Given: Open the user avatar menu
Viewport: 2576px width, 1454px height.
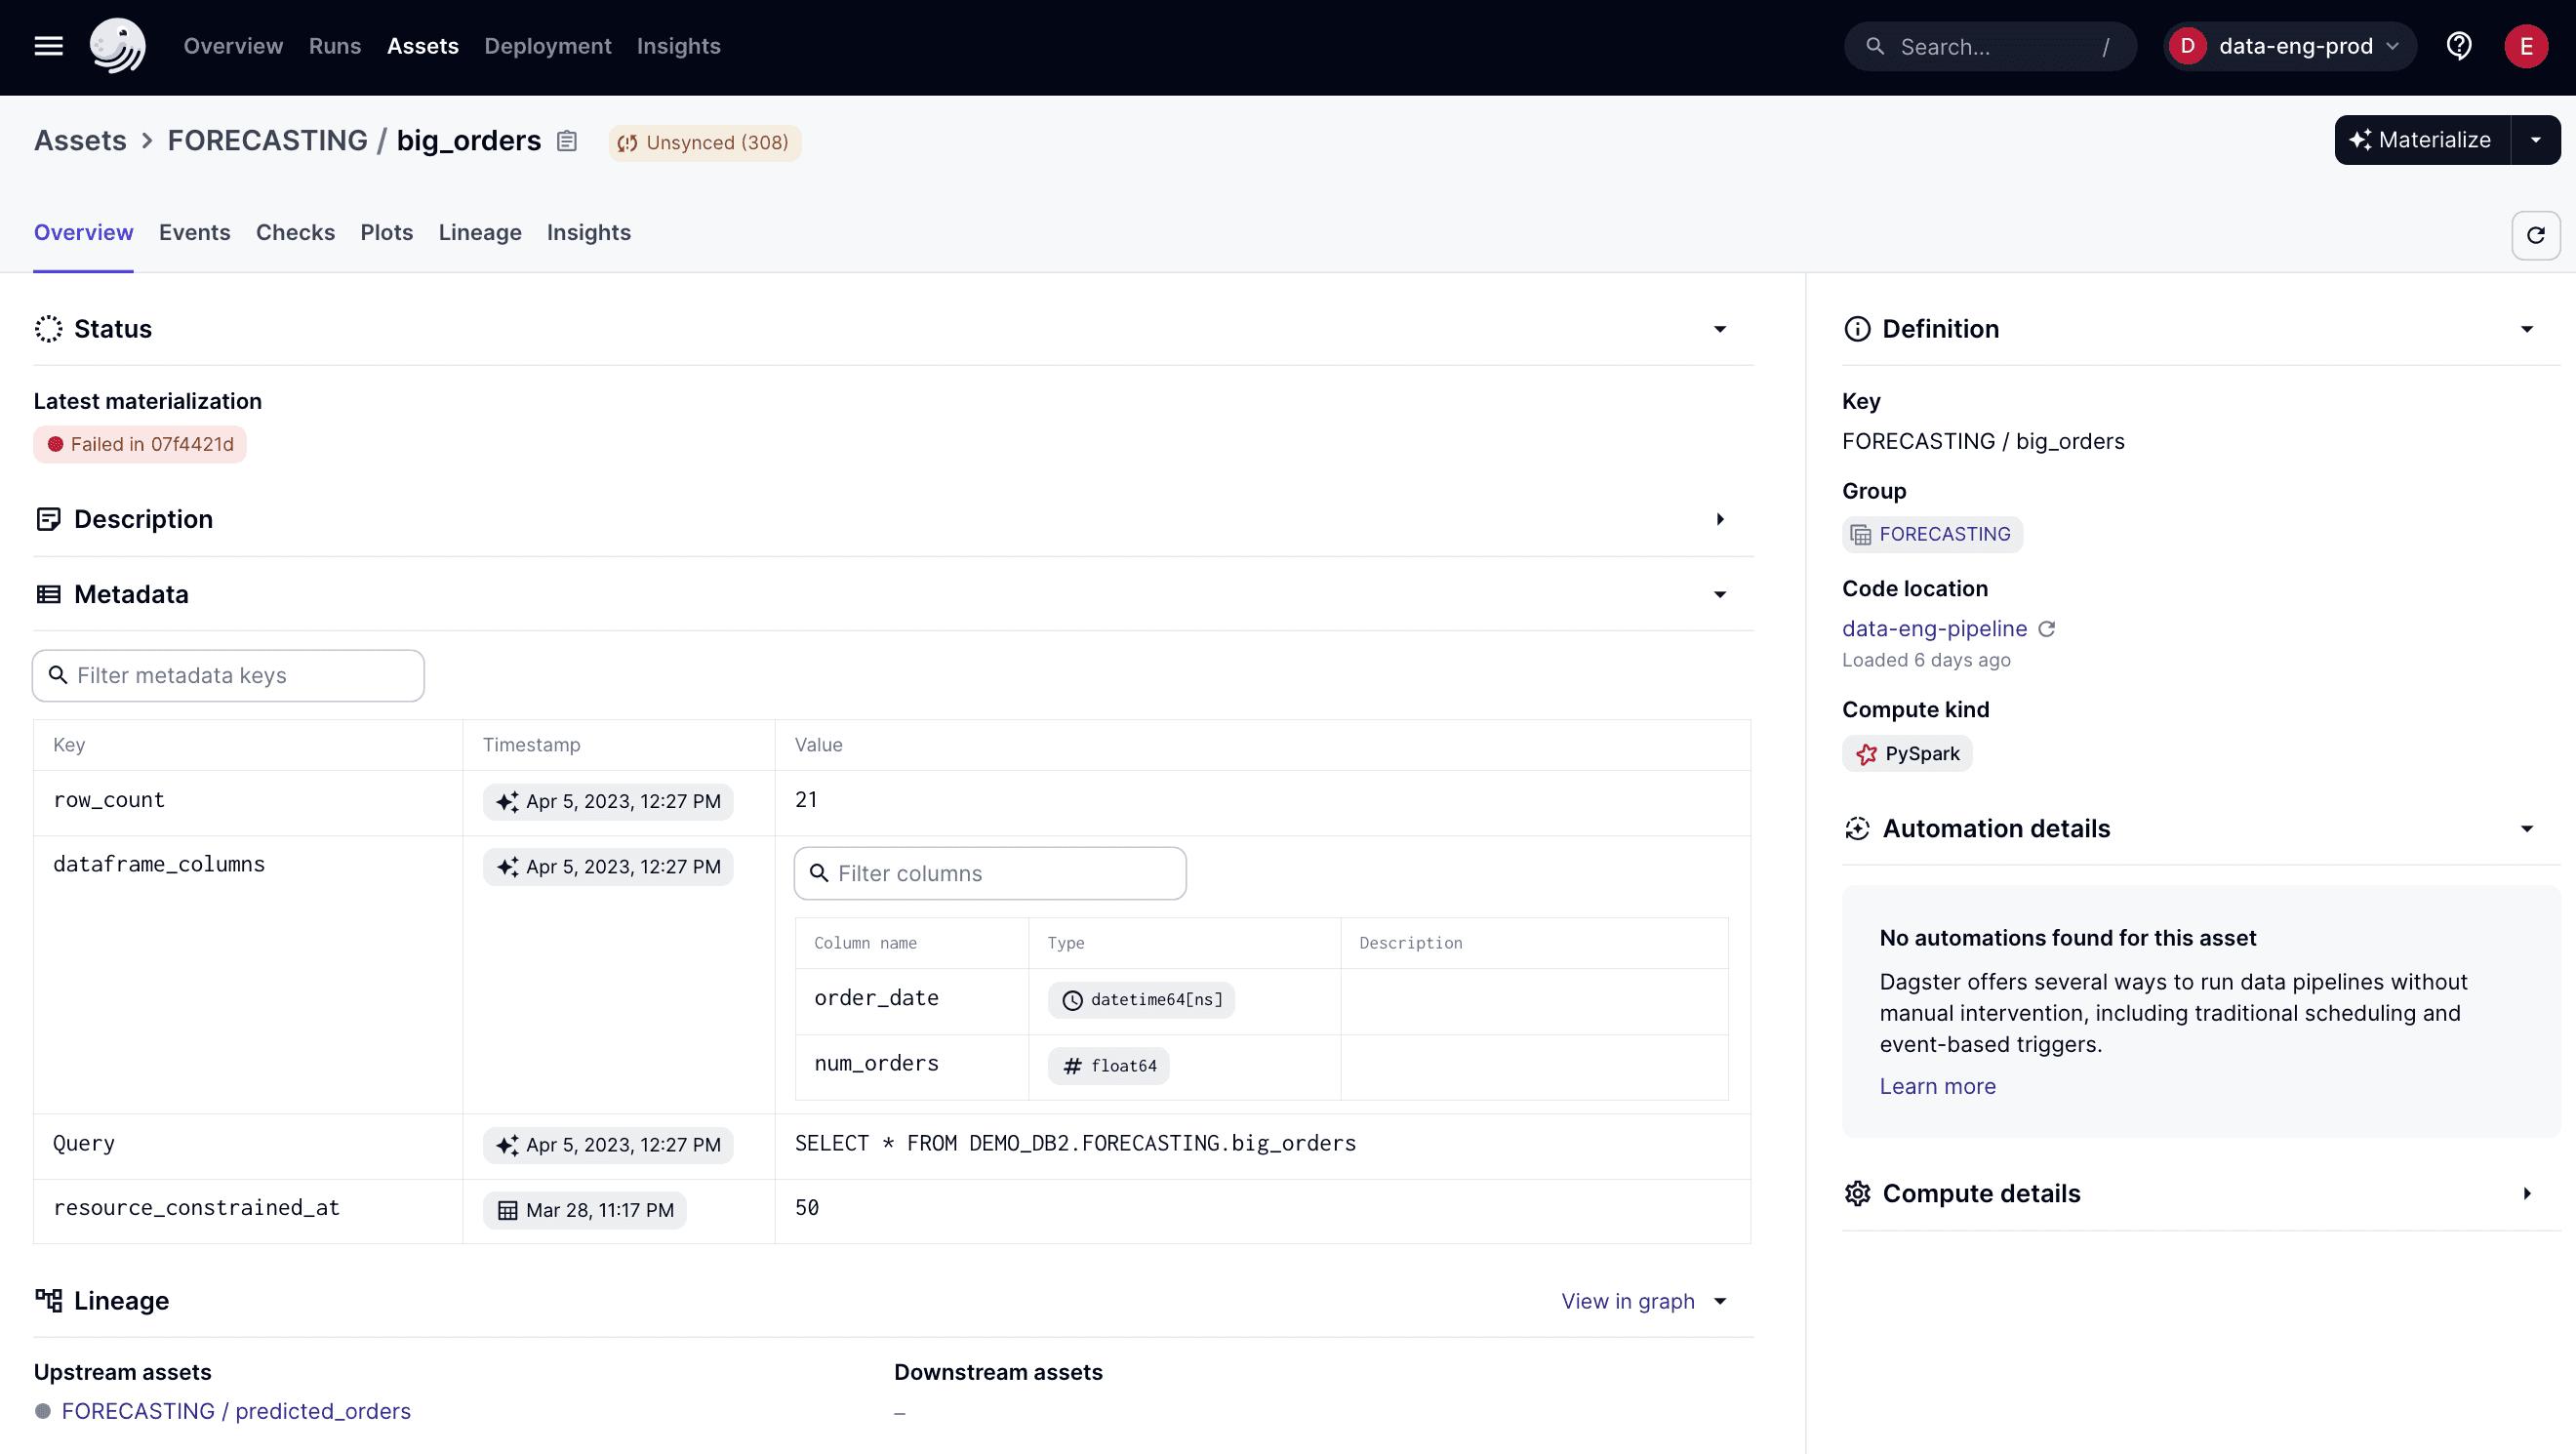Looking at the screenshot, I should click(2527, 46).
